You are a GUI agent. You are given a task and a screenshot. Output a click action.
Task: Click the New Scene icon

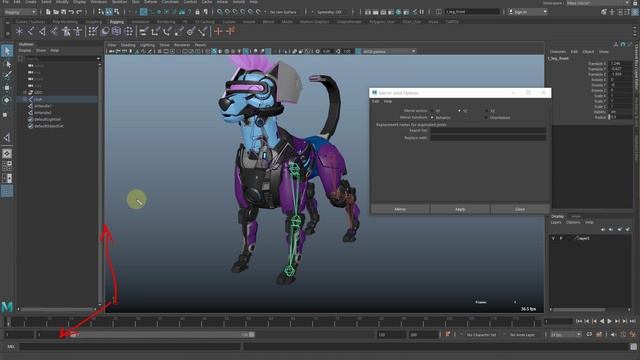(x=48, y=12)
